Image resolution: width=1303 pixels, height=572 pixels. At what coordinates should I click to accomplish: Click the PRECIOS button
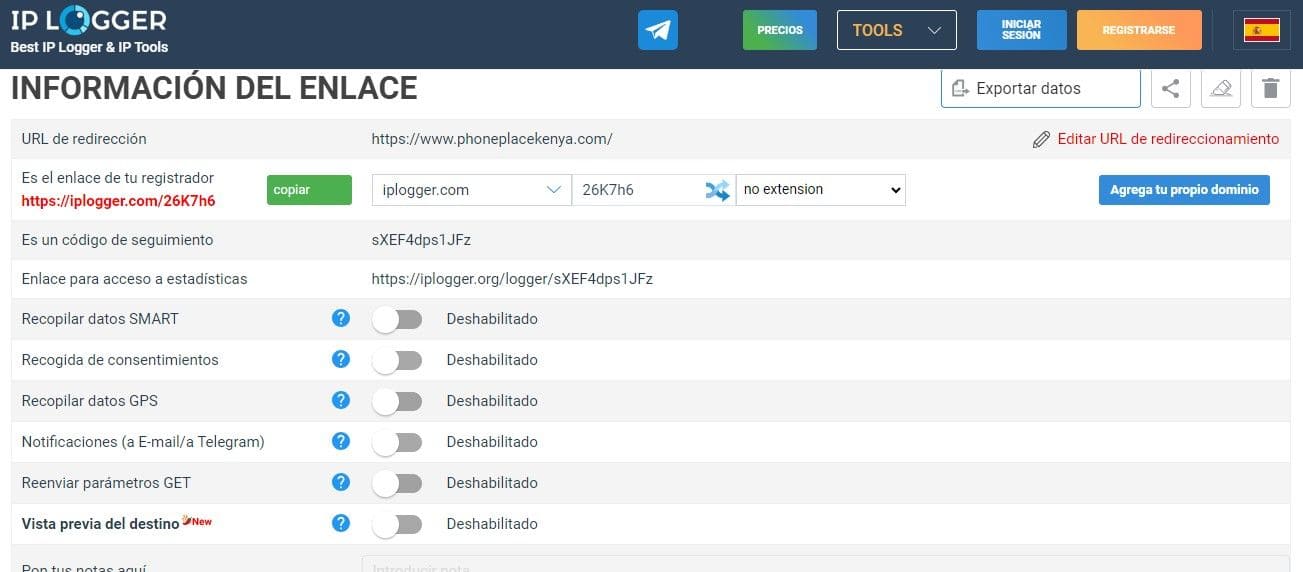[780, 30]
